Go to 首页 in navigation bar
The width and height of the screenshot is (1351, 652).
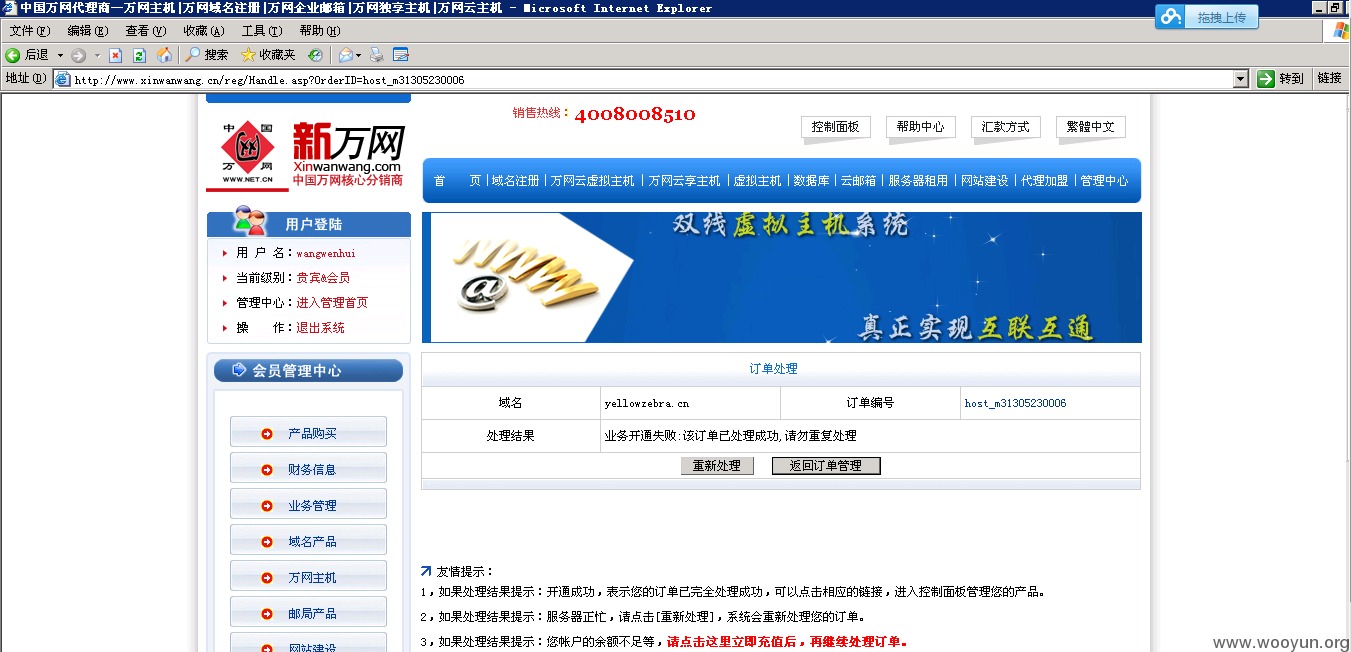point(457,181)
